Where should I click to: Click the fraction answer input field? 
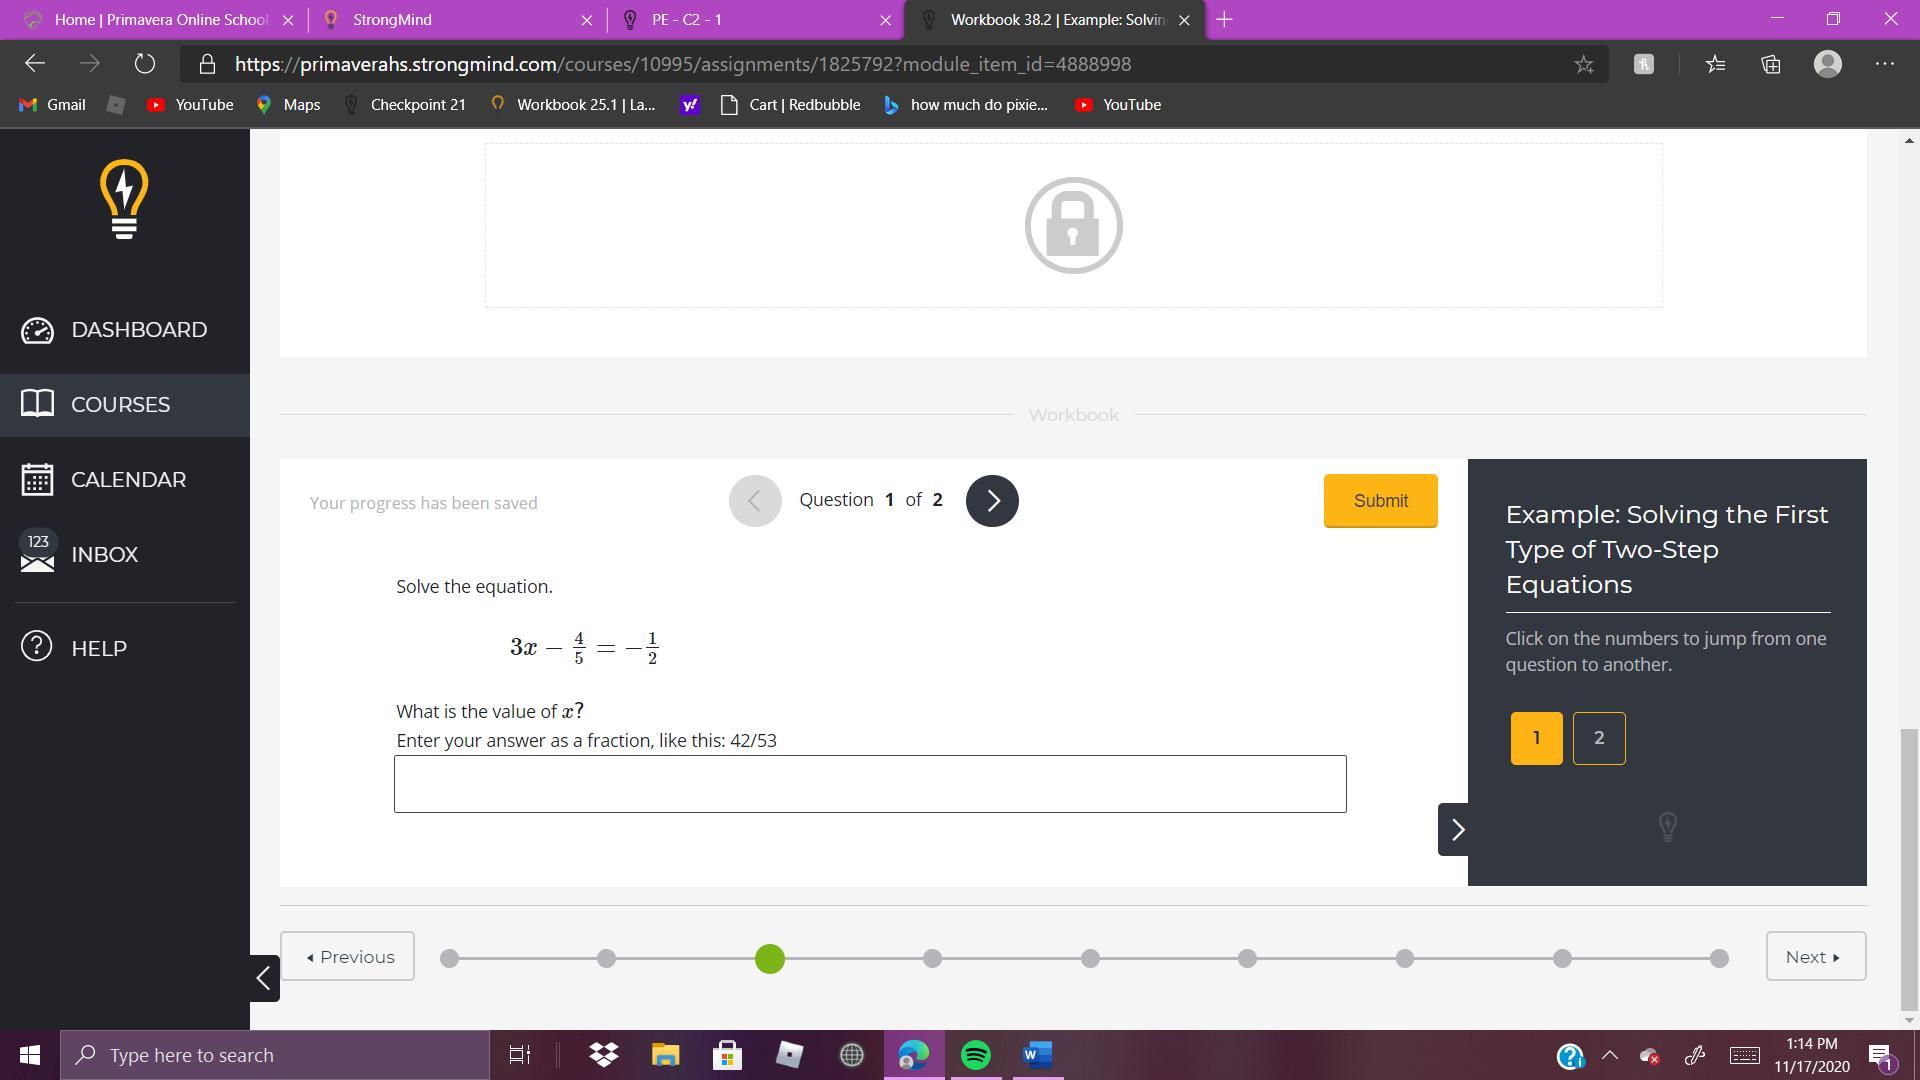pyautogui.click(x=869, y=784)
